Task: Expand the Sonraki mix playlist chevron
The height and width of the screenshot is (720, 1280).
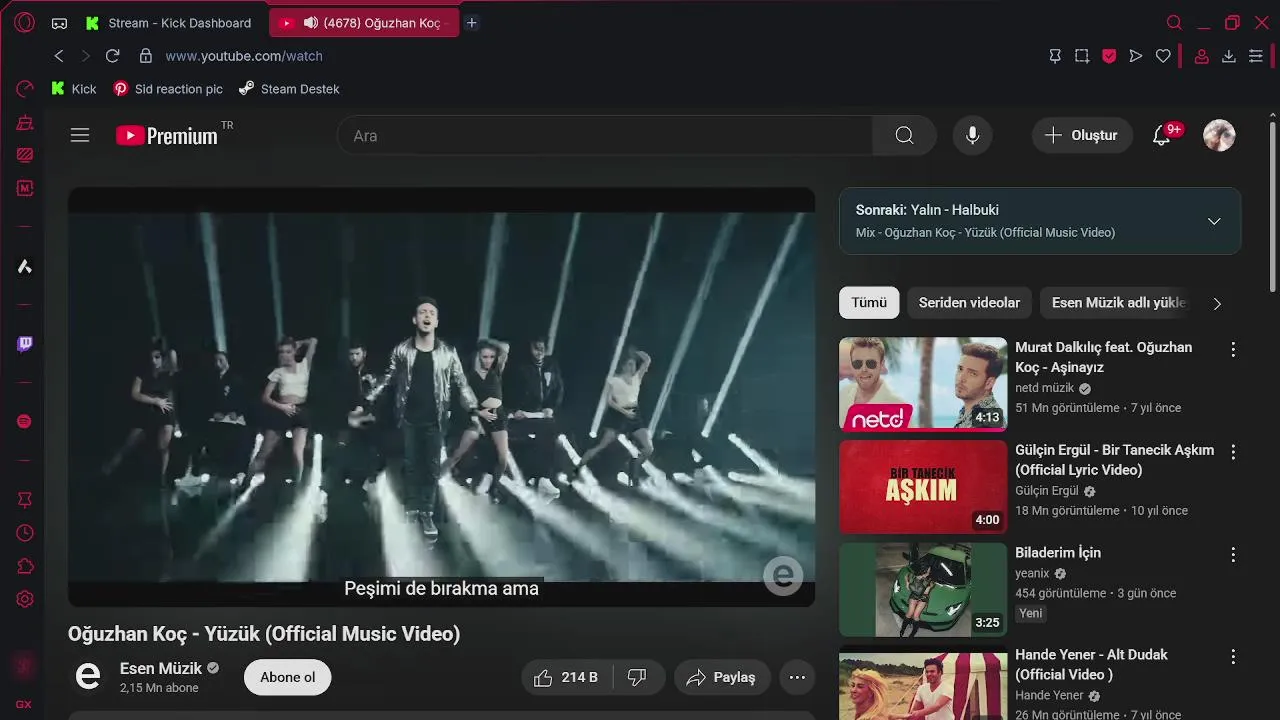Action: click(1214, 221)
